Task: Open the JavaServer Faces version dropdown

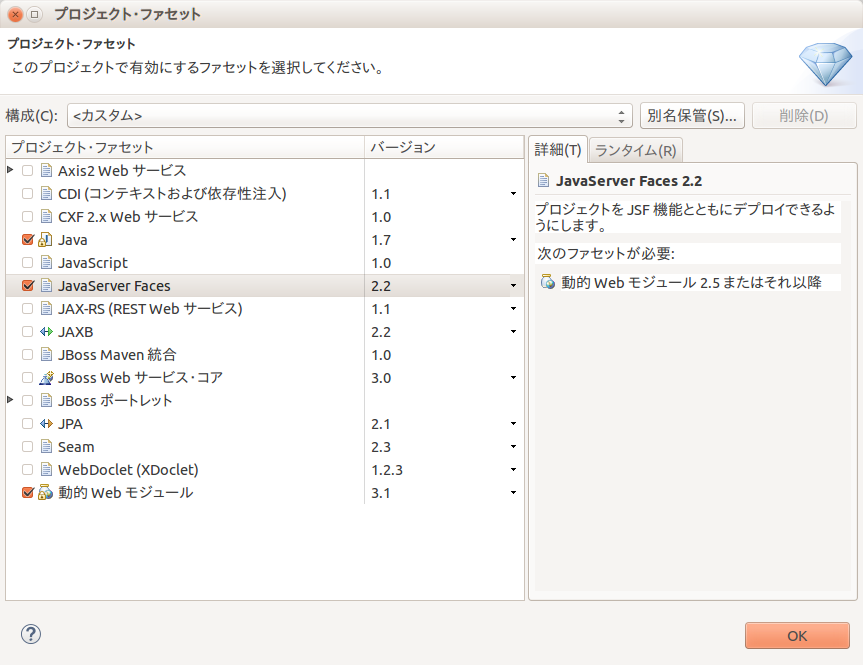Action: (512, 286)
